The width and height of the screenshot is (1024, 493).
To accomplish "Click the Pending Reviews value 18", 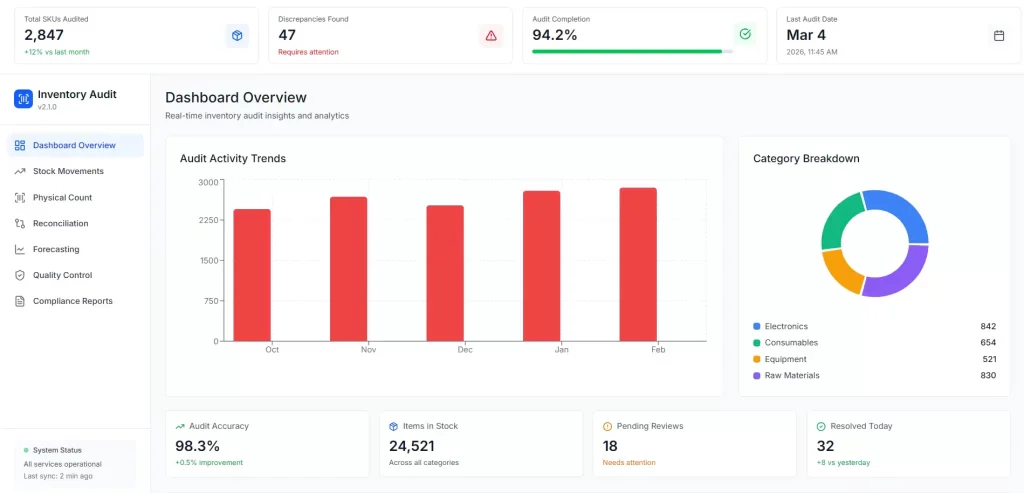I will (610, 447).
